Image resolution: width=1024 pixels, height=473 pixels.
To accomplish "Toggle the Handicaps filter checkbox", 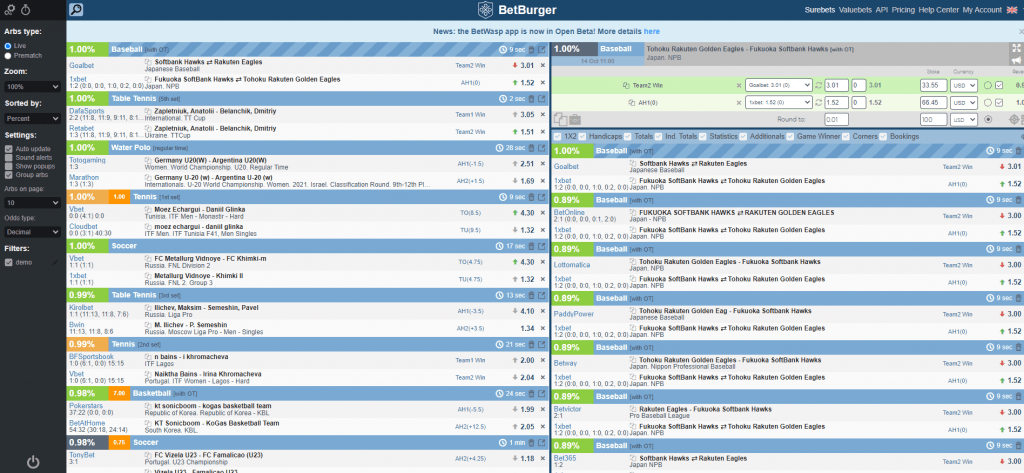I will [583, 137].
